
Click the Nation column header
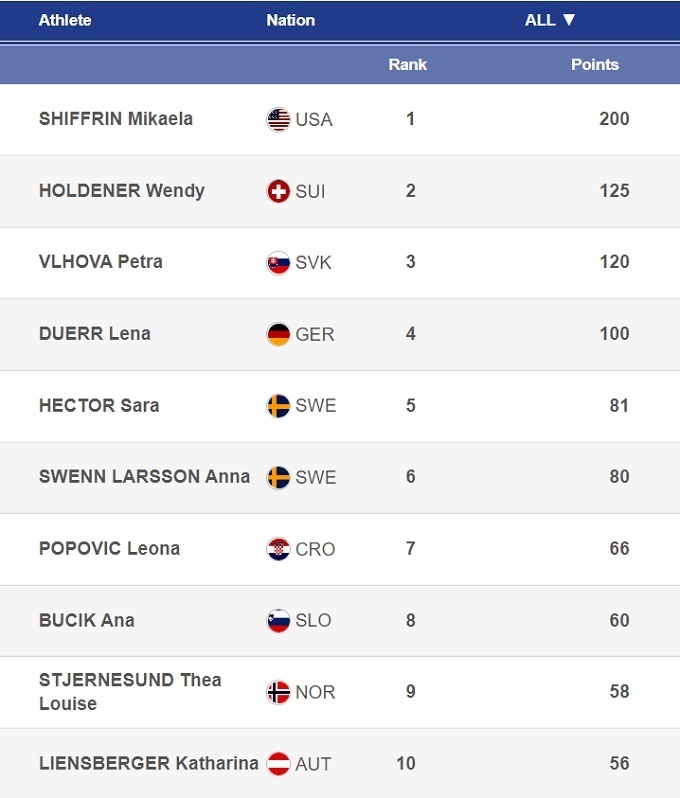point(290,20)
